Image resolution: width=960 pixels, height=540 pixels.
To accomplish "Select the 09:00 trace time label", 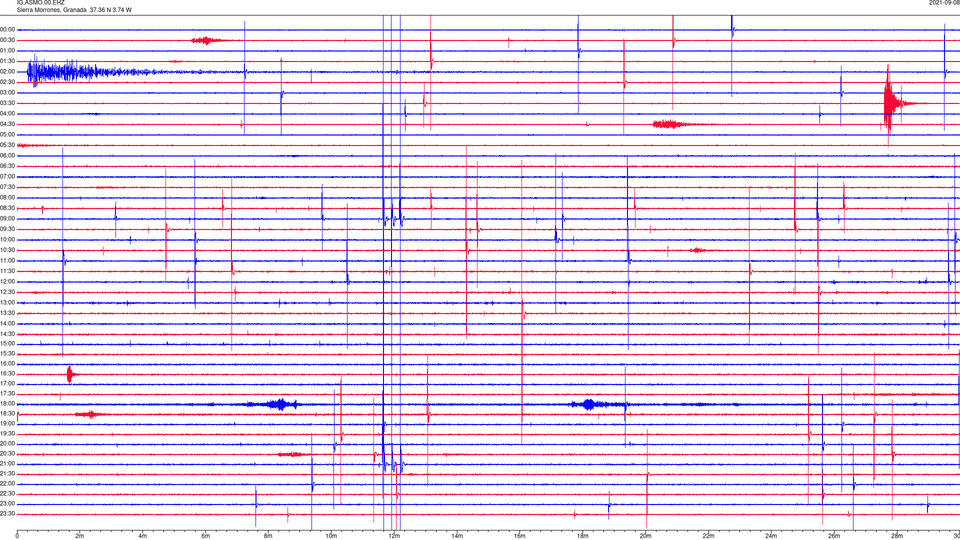I will (8, 219).
